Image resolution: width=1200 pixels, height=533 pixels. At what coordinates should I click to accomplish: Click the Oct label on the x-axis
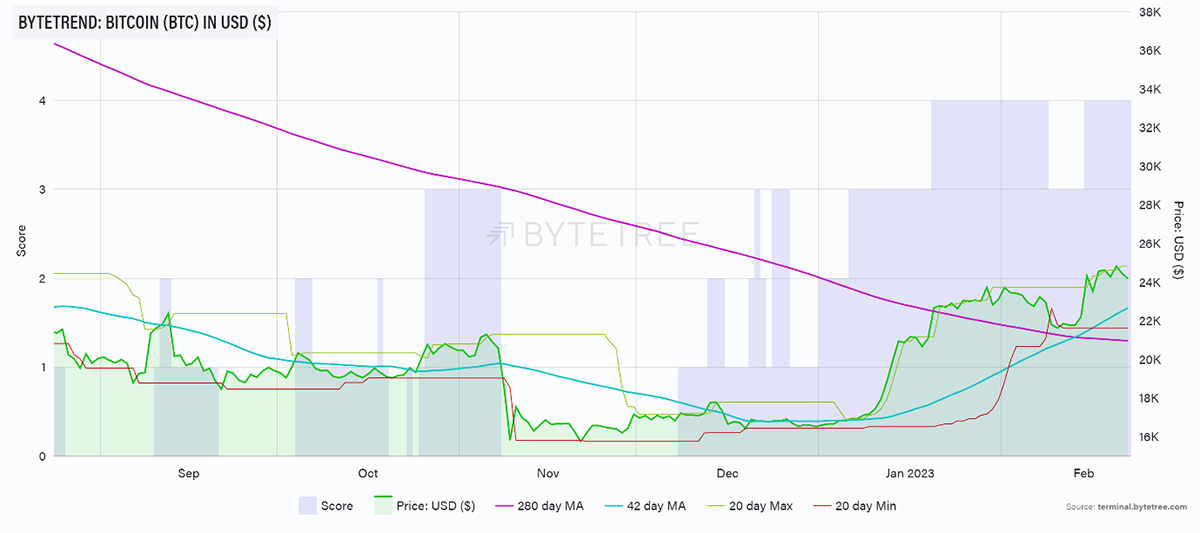coord(367,472)
